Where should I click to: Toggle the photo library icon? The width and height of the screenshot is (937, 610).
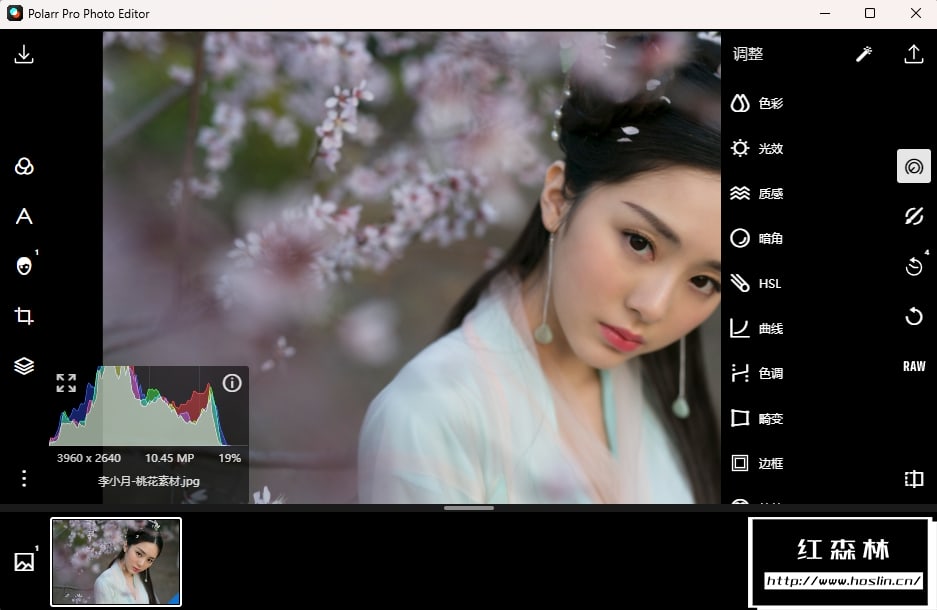tap(24, 562)
